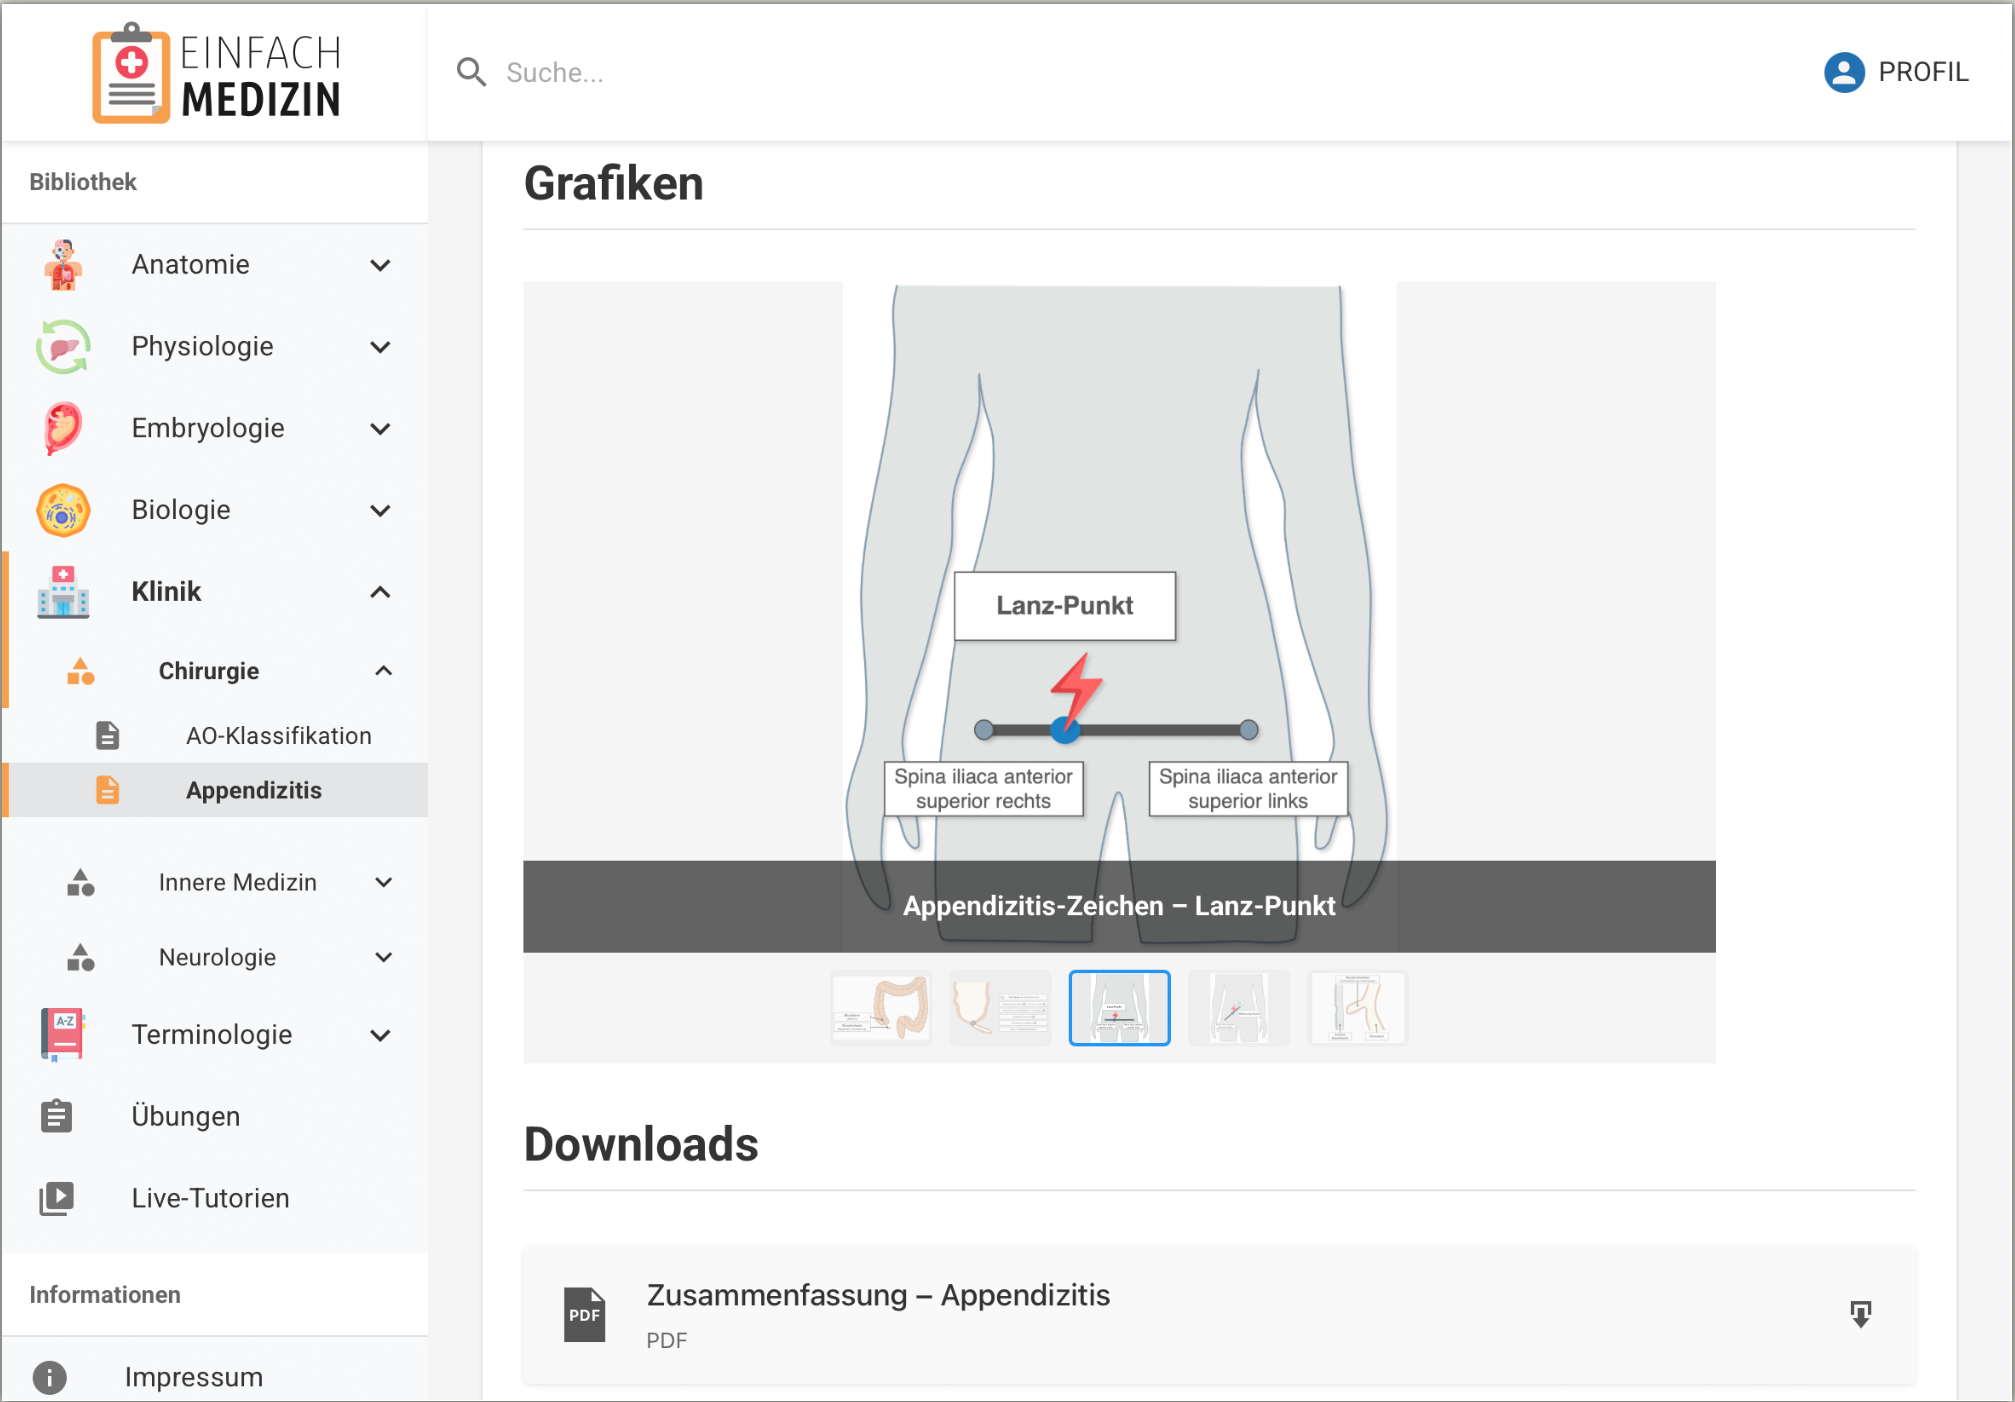Expand the Physiologie section chevron

pyautogui.click(x=380, y=347)
